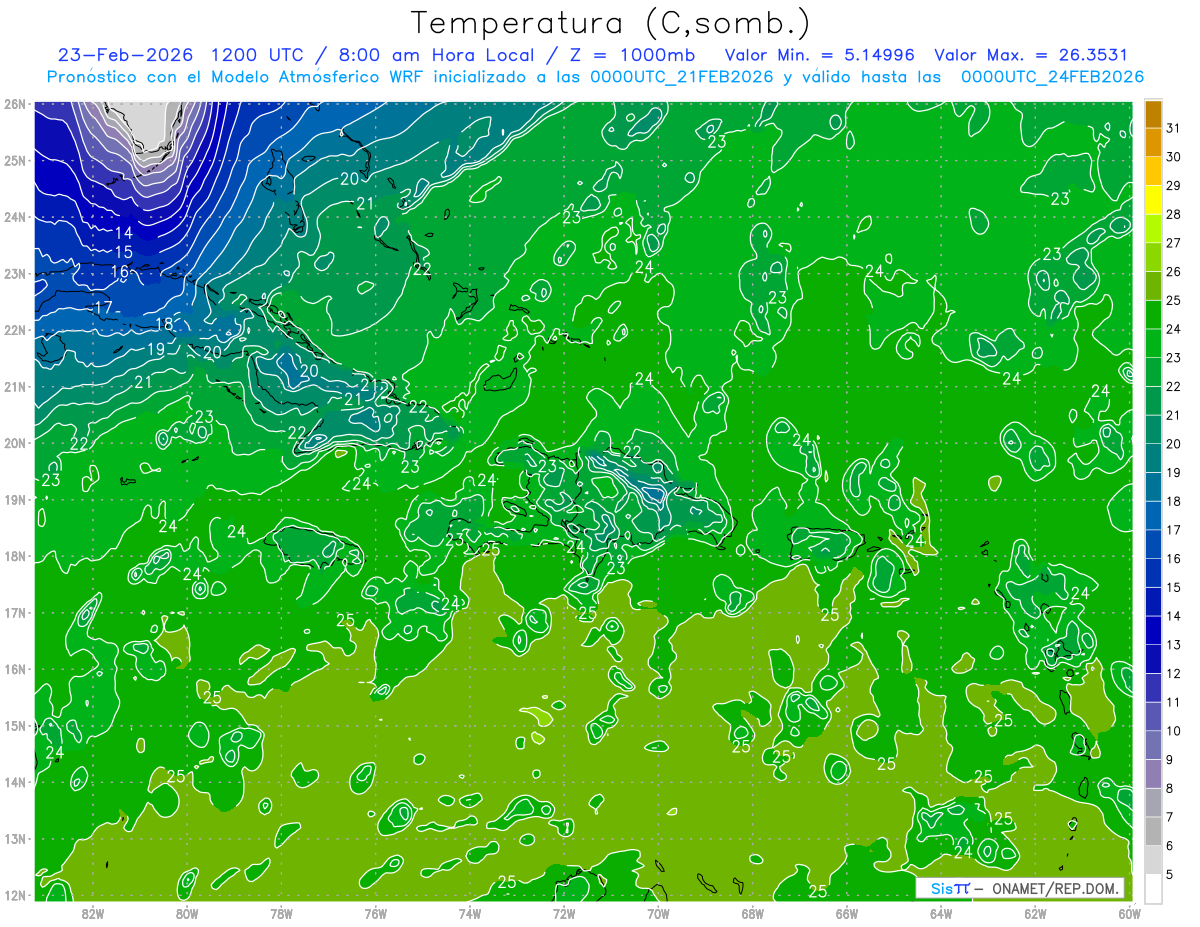Click the "25N" latitude axis label
Viewport: 1200px width, 927px height.
point(15,160)
